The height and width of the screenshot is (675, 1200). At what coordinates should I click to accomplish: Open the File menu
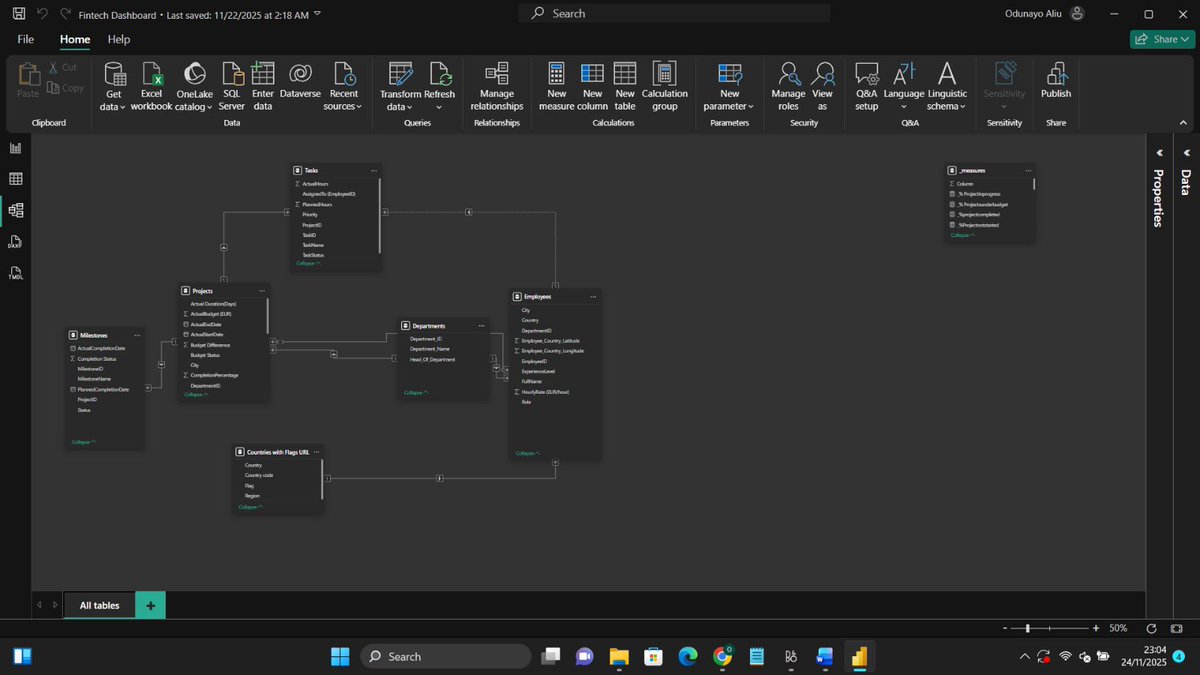24,39
